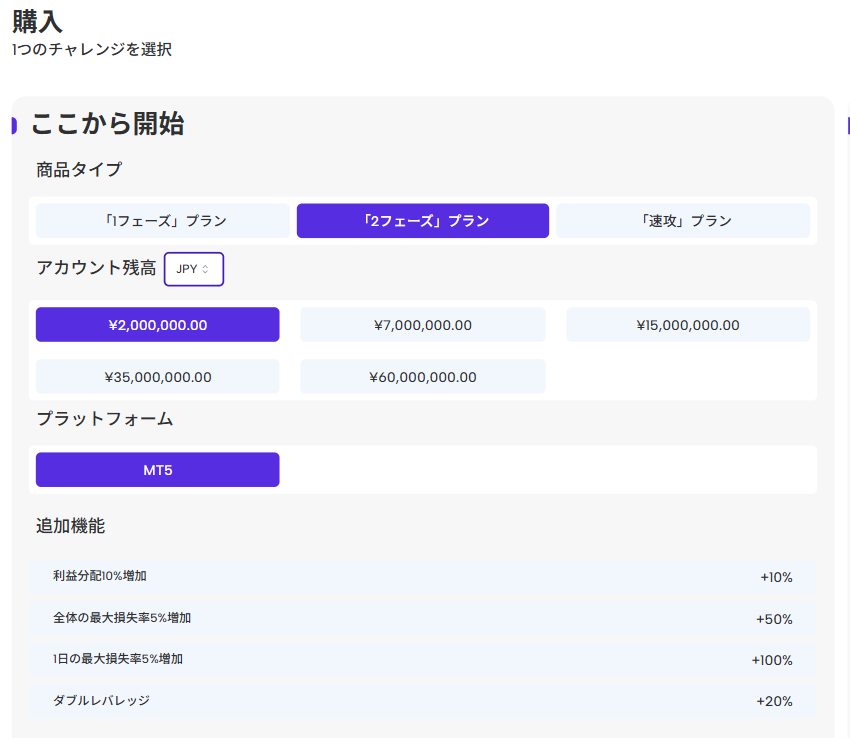Select the ¥60,000,000.00 balance option
Screen dimensions: 850x738
point(423,377)
